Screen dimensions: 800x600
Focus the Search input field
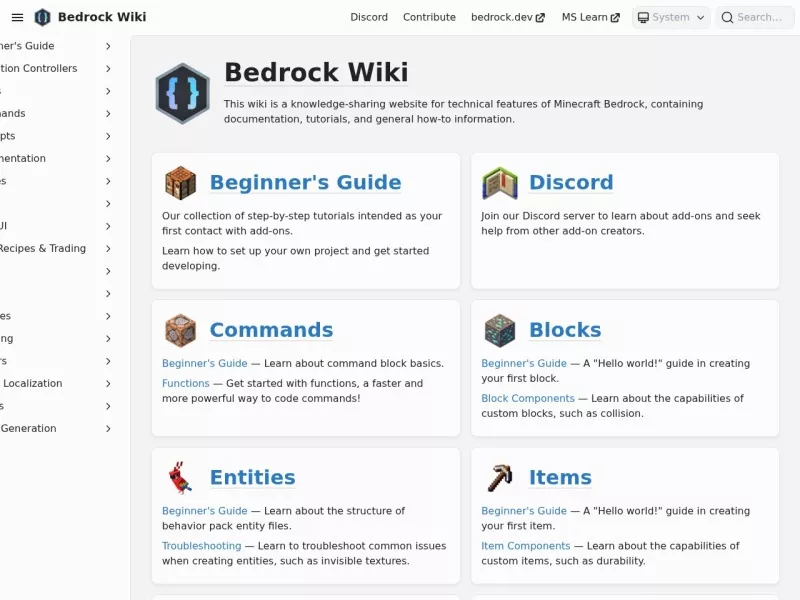click(x=755, y=18)
